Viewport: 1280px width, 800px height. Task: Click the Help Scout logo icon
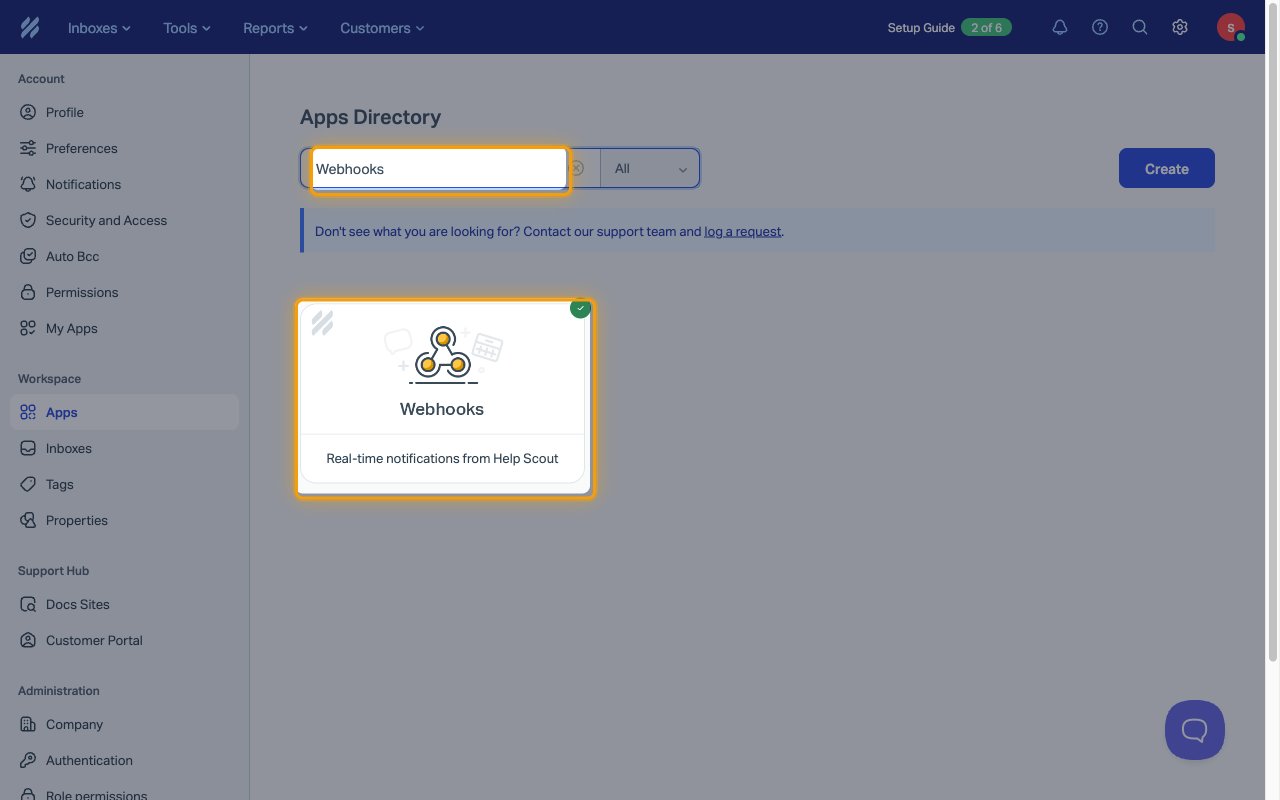click(30, 27)
